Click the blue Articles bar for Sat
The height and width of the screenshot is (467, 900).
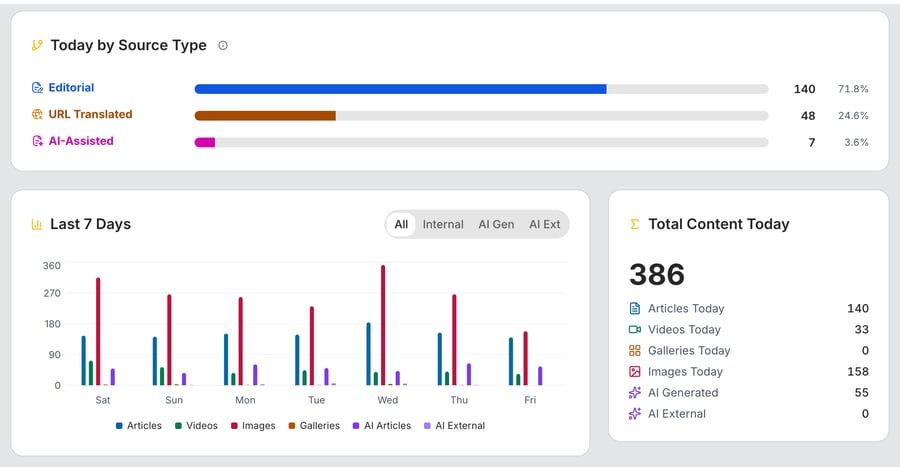tap(84, 361)
